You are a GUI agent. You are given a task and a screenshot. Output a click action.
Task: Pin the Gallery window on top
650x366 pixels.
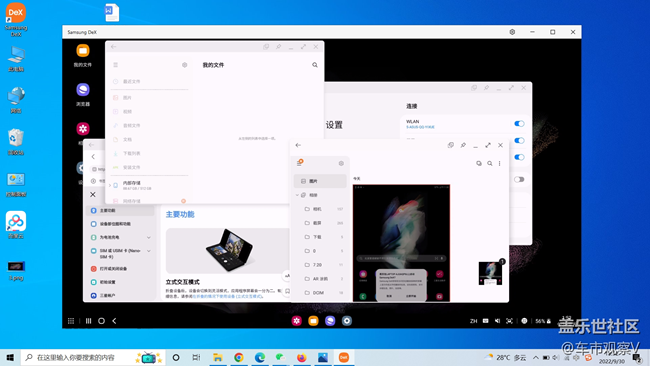(463, 145)
